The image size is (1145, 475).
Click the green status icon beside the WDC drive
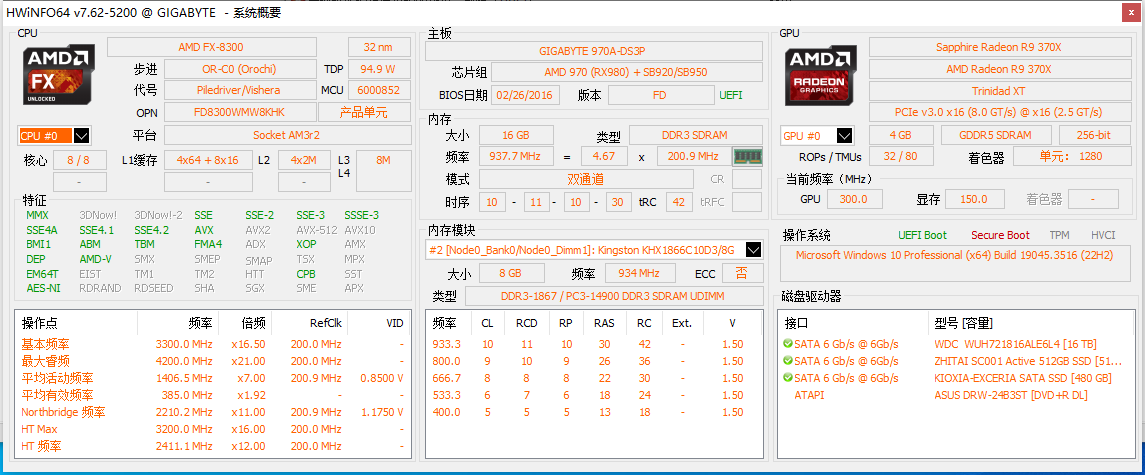click(788, 344)
